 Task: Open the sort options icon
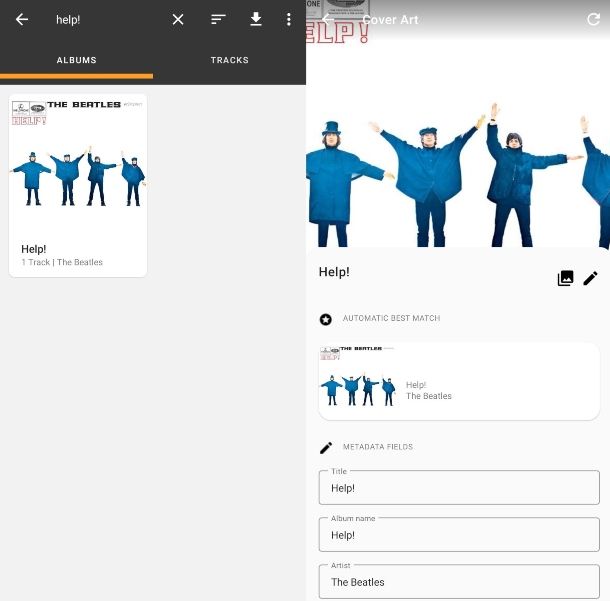(x=218, y=19)
